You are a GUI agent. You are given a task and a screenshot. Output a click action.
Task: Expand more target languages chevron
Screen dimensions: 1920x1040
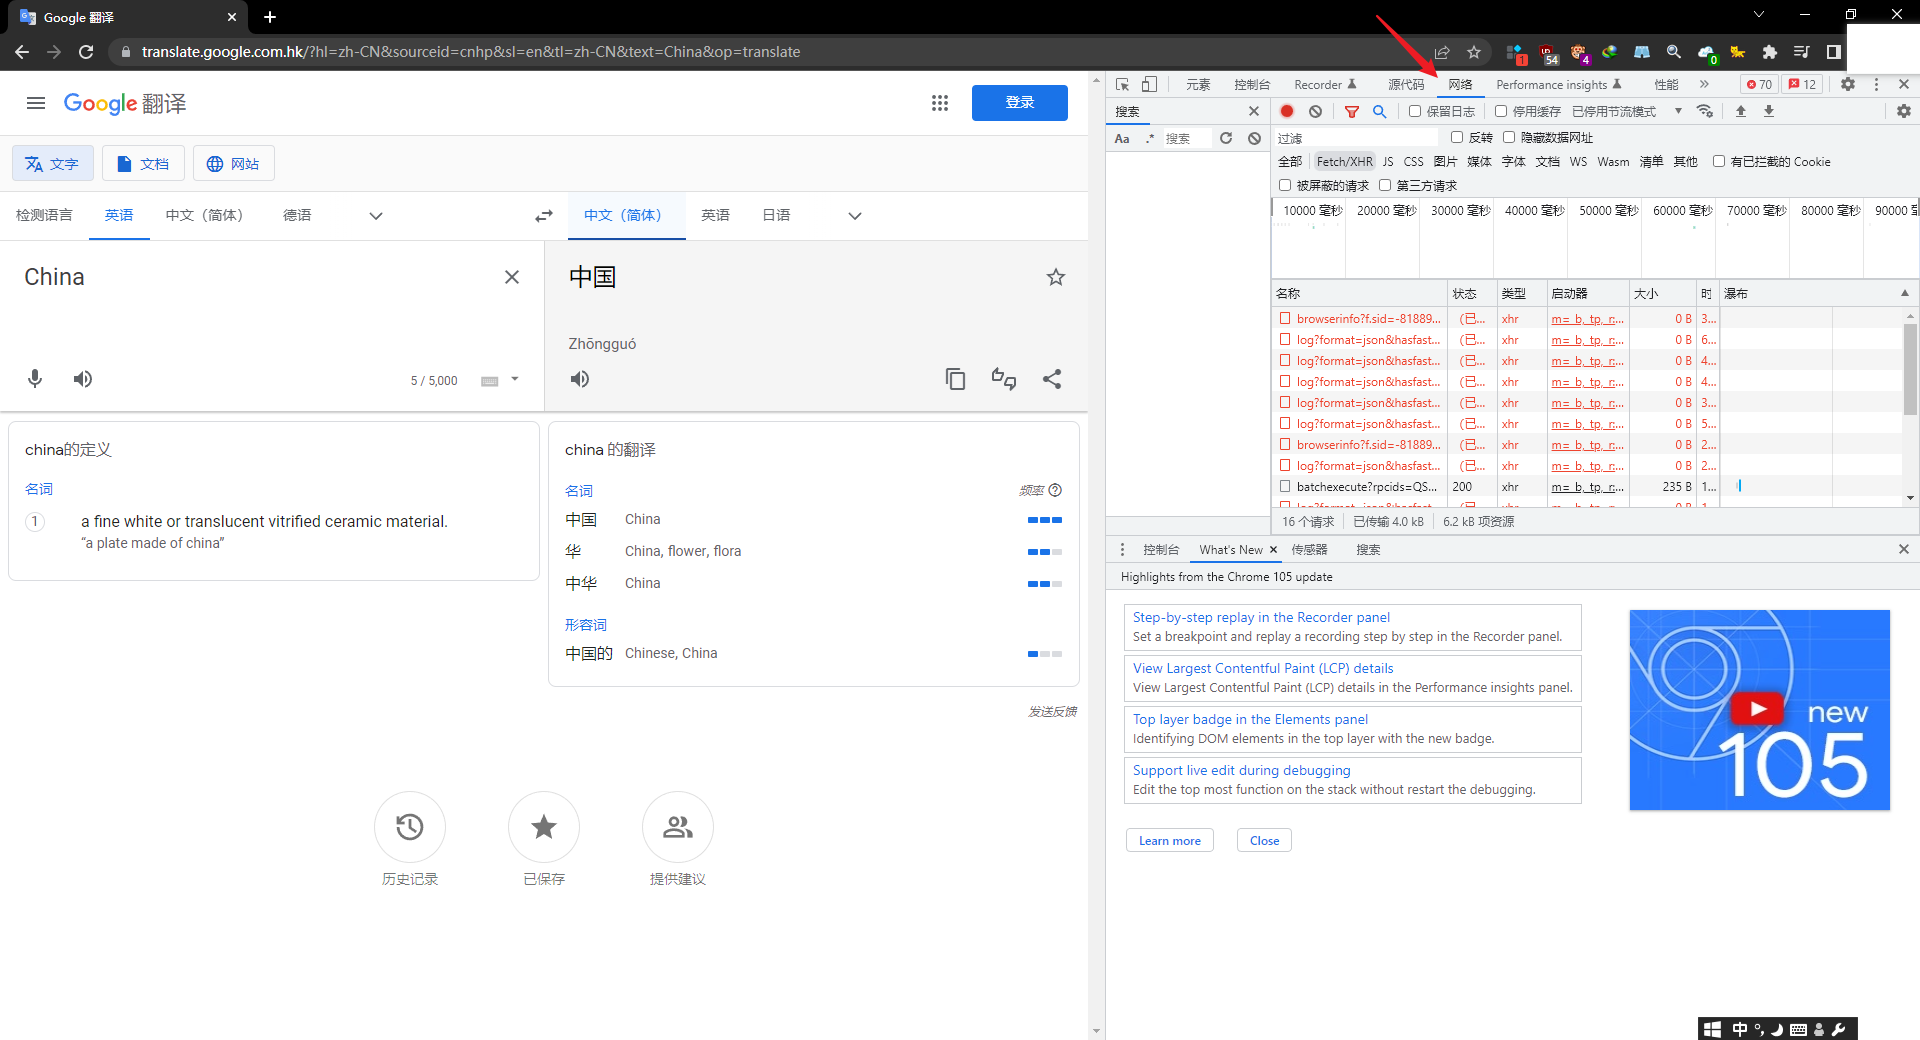[855, 216]
